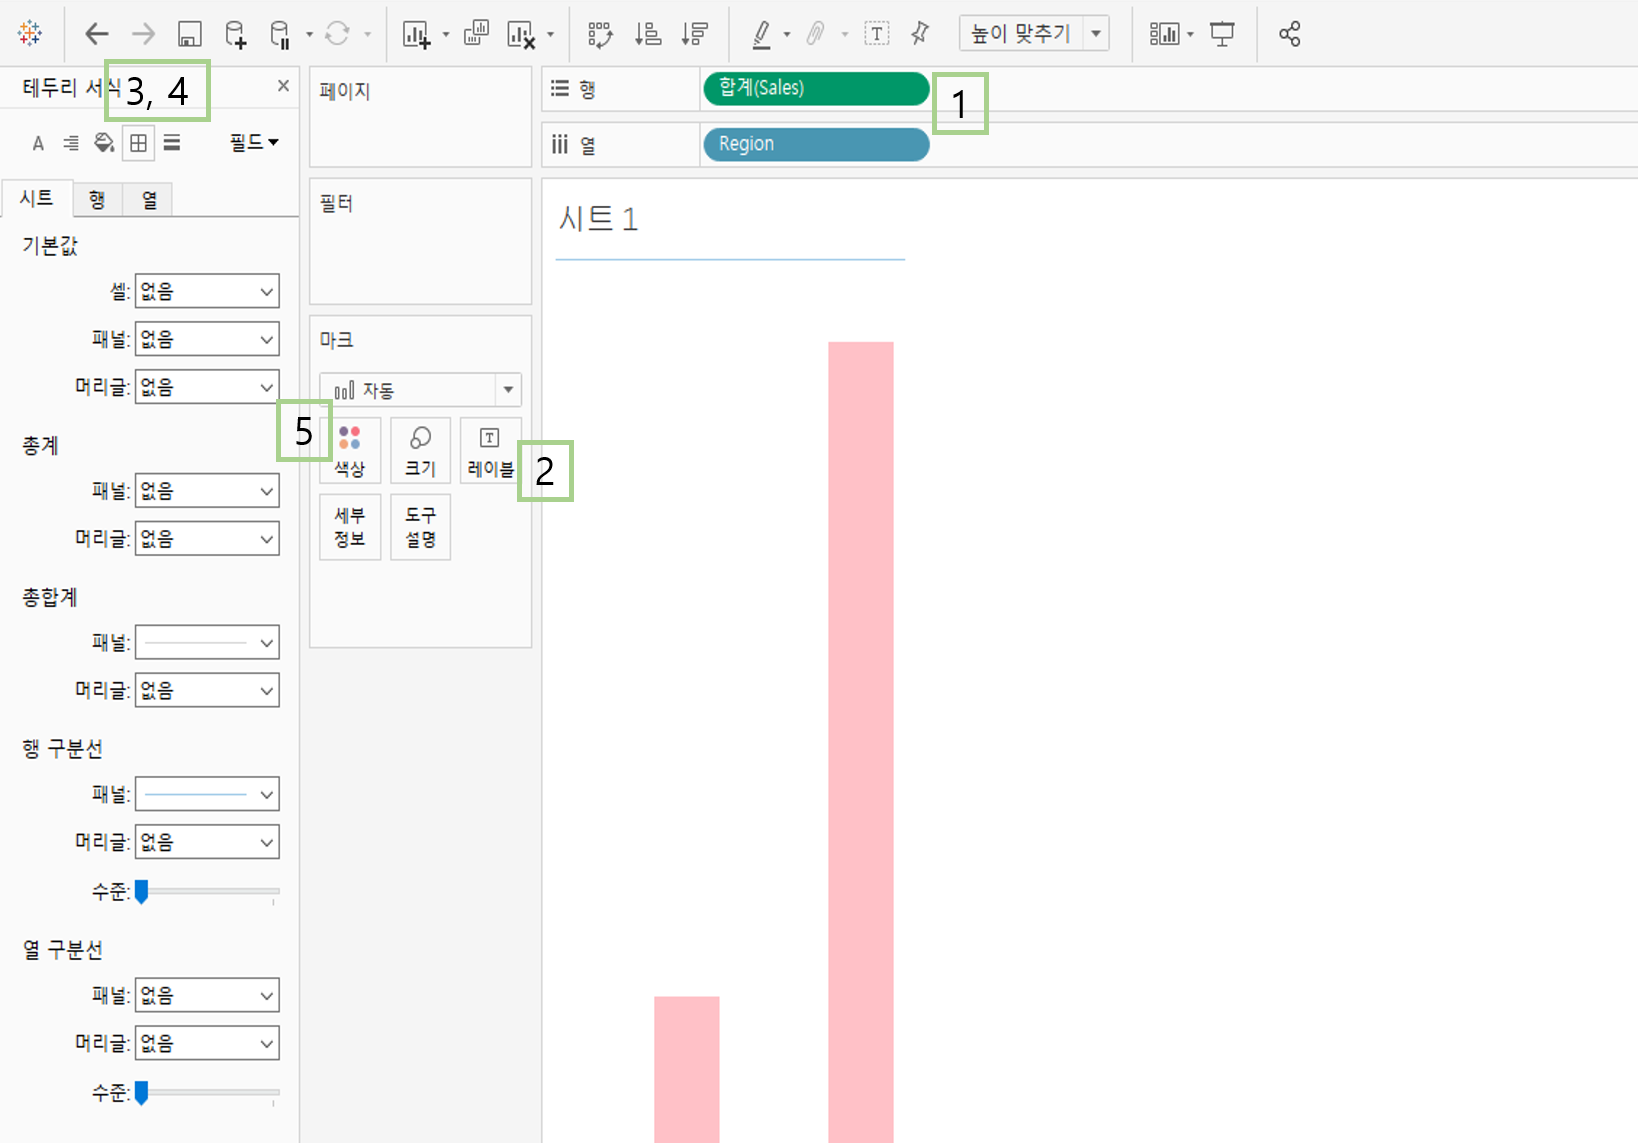
Task: Open the 높이 맞추기 fit dropdown
Action: pyautogui.click(x=1034, y=34)
